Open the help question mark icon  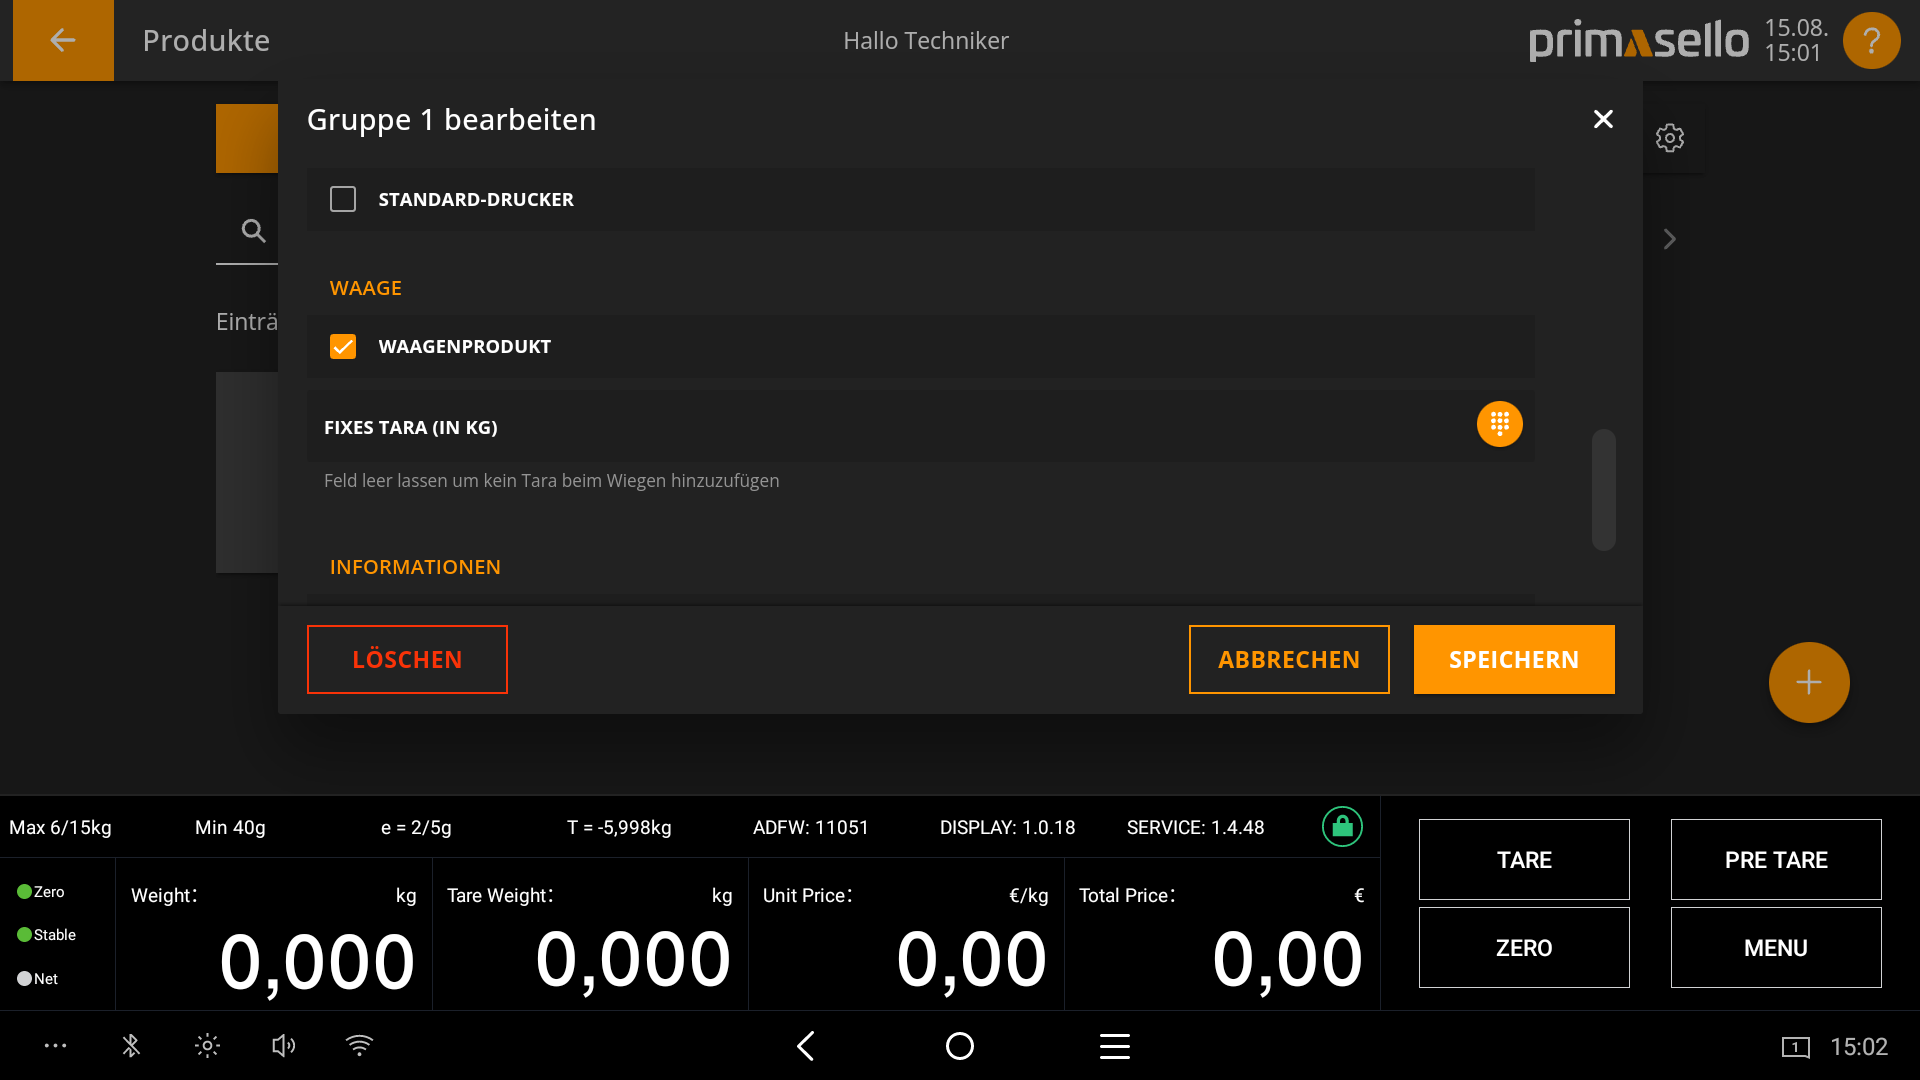pyautogui.click(x=1871, y=40)
